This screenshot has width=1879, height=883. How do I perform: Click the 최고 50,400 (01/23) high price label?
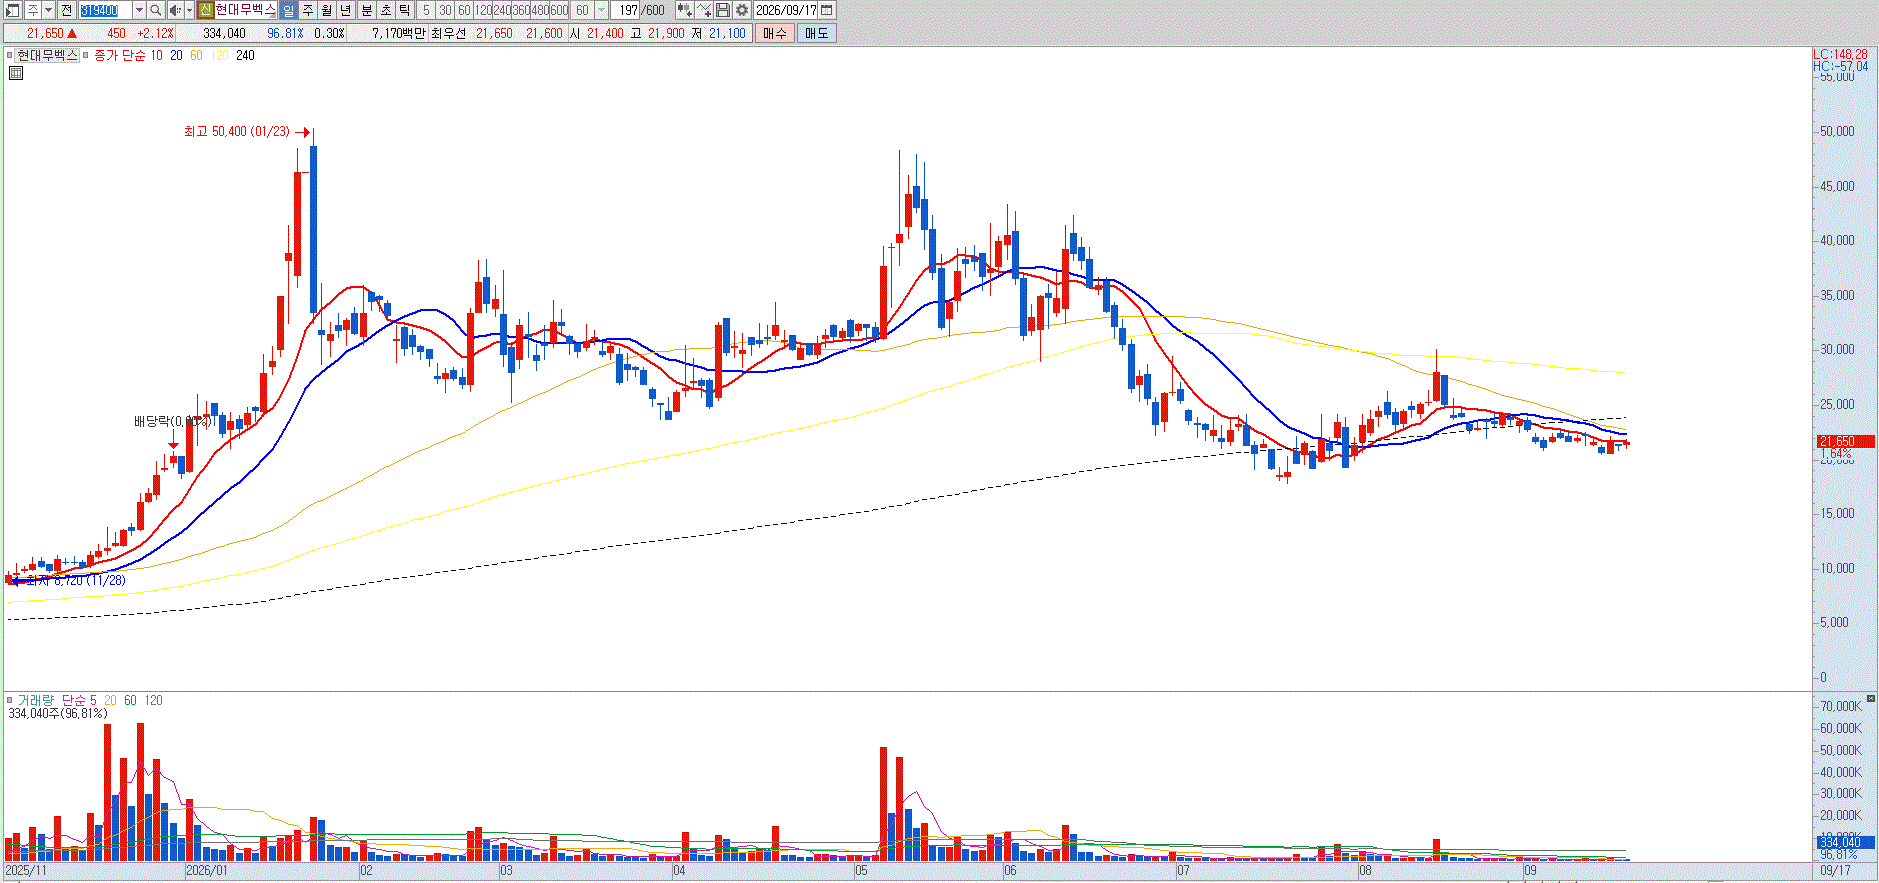pyautogui.click(x=237, y=132)
